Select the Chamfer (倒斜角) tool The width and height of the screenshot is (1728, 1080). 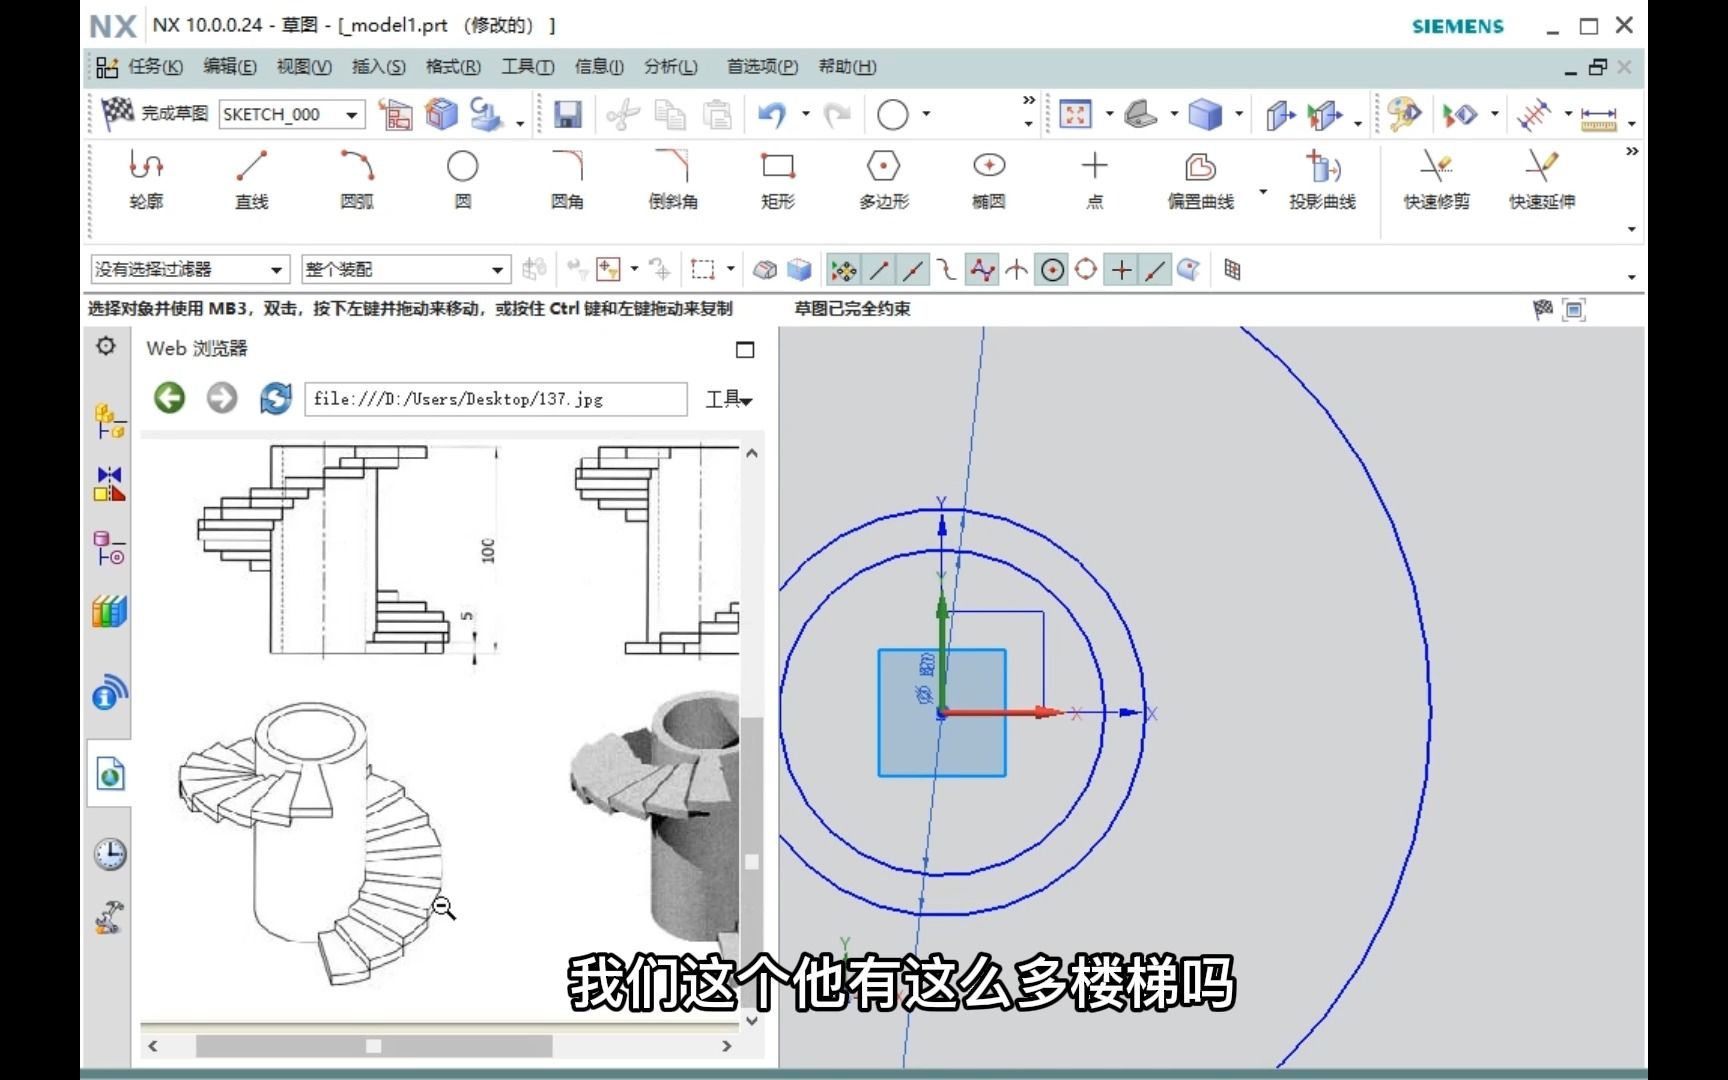[x=673, y=180]
